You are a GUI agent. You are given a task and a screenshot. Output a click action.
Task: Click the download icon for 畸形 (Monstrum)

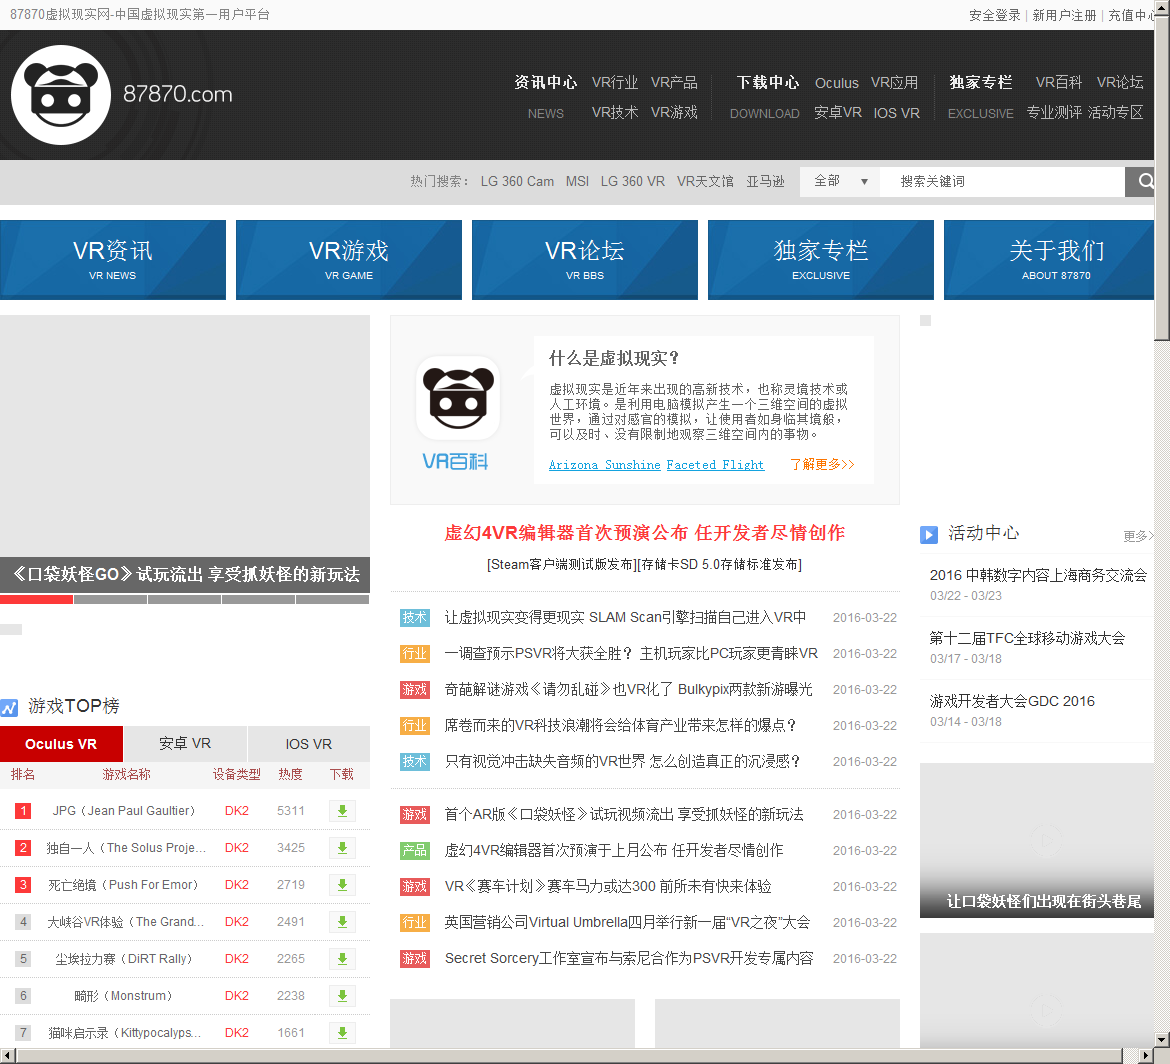[x=342, y=995]
